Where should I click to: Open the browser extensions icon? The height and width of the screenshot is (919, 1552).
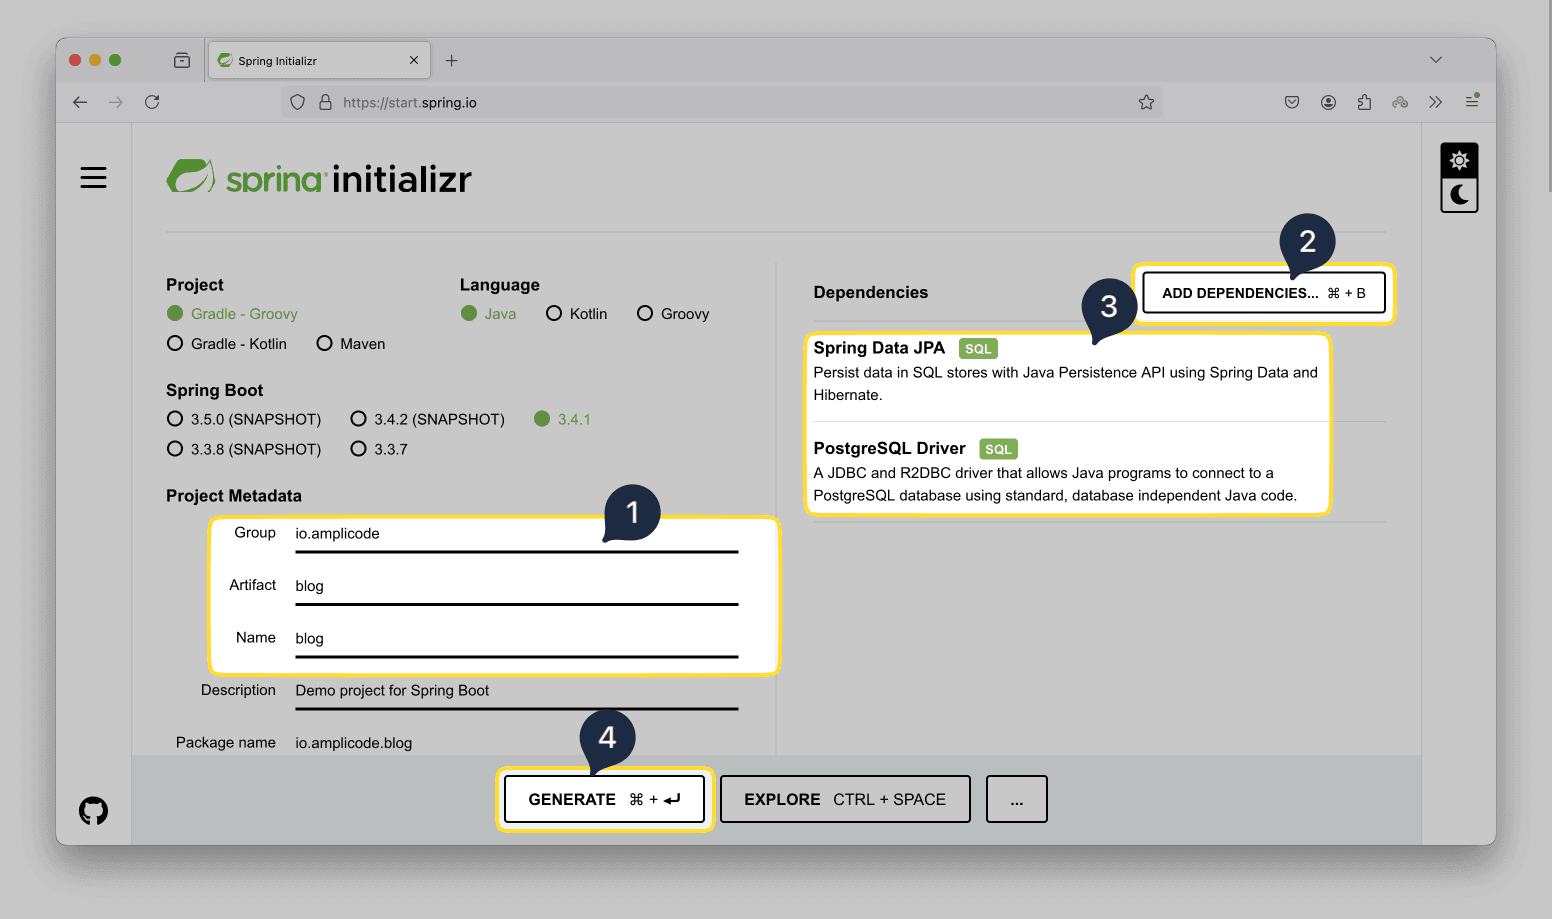tap(1364, 102)
